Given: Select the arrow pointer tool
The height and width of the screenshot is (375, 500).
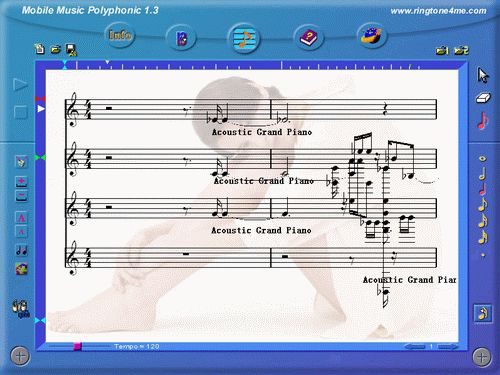Looking at the screenshot, I should coord(483,75).
